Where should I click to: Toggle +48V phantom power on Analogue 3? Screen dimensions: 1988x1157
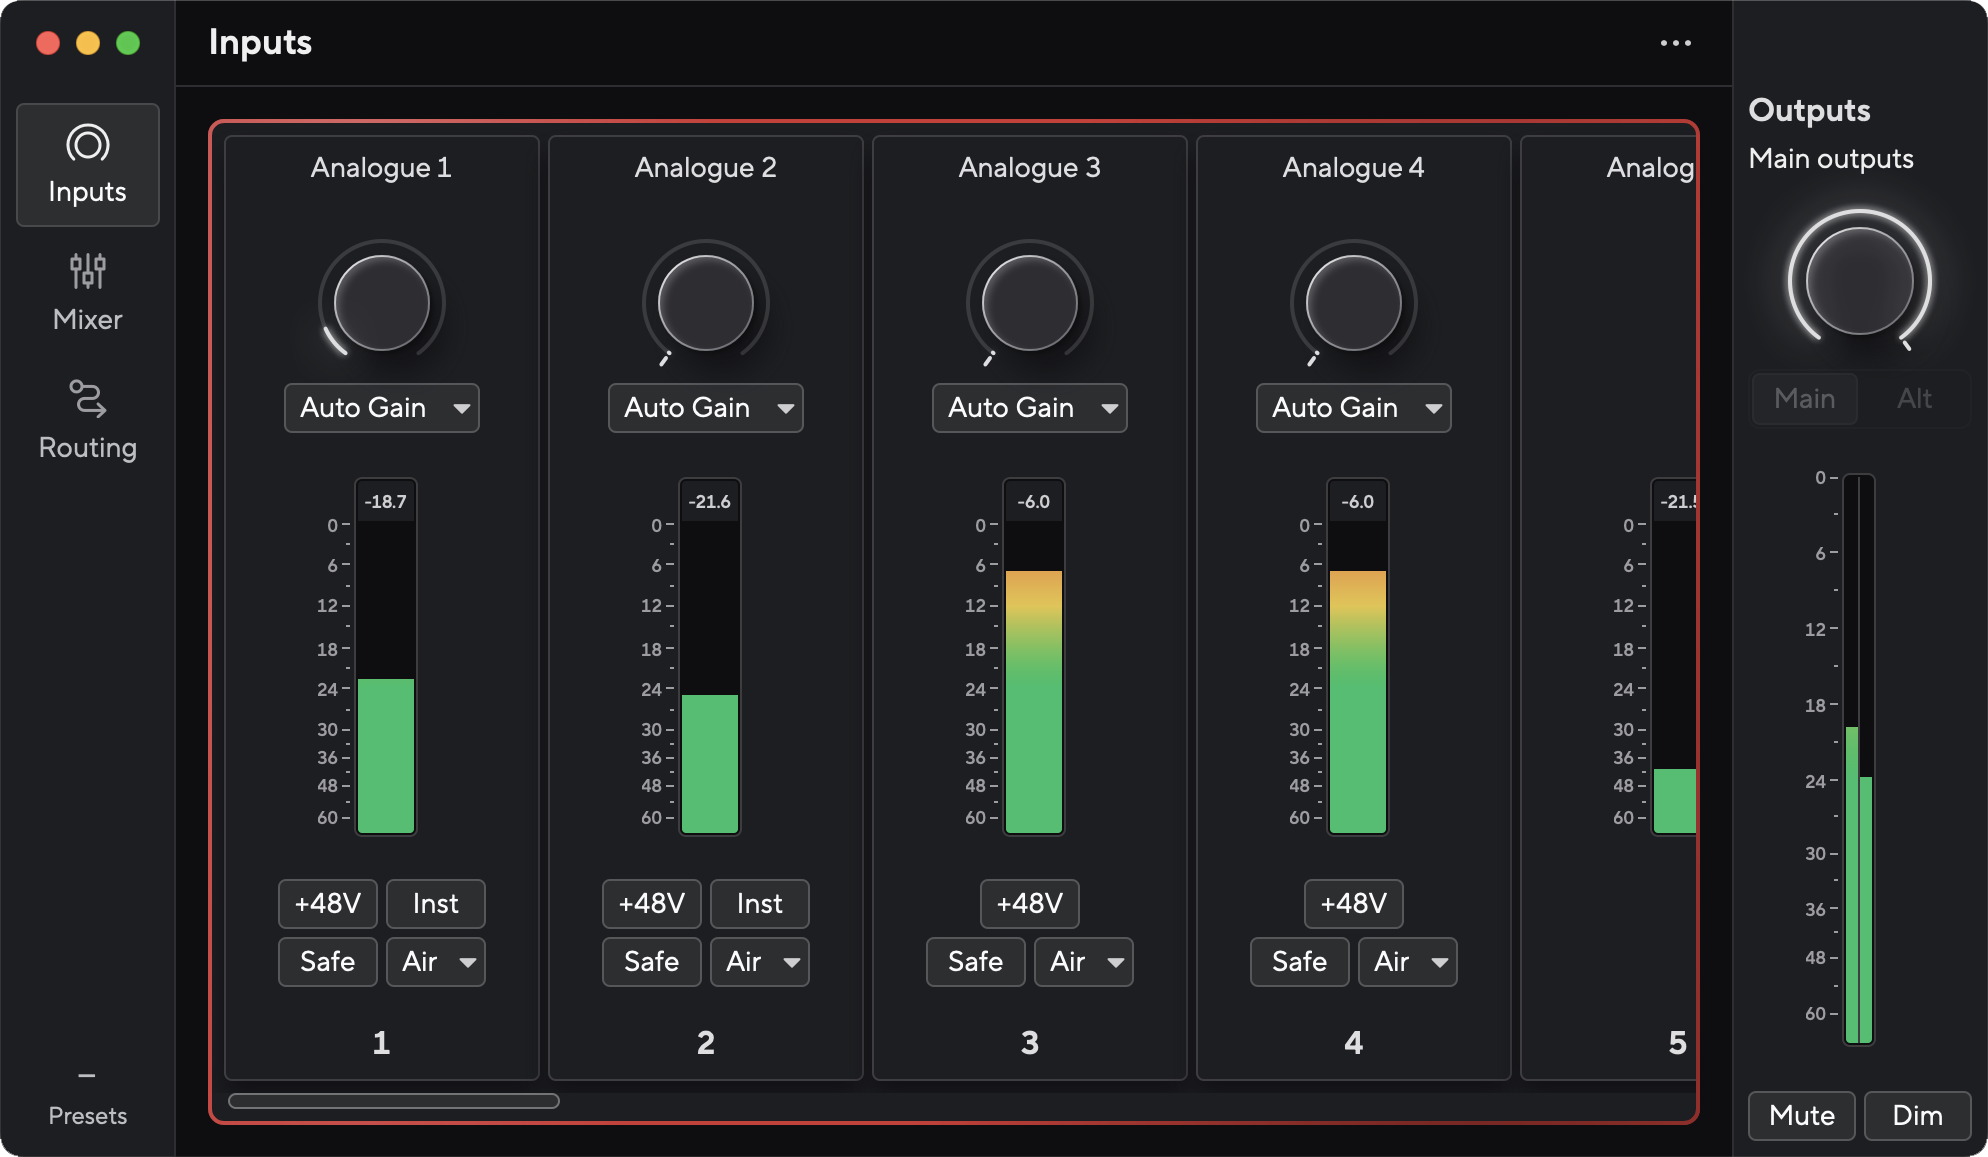click(x=1030, y=904)
